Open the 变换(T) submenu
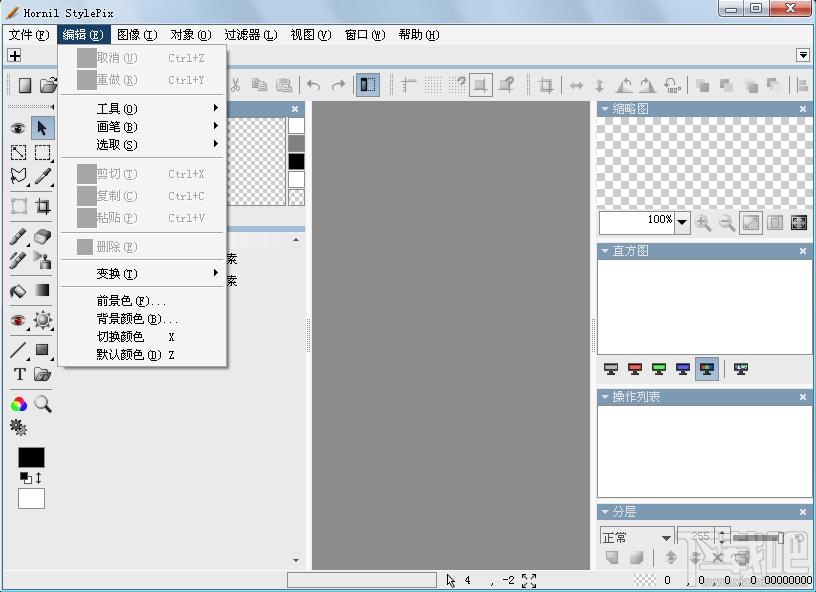The height and width of the screenshot is (592, 816). 142,273
